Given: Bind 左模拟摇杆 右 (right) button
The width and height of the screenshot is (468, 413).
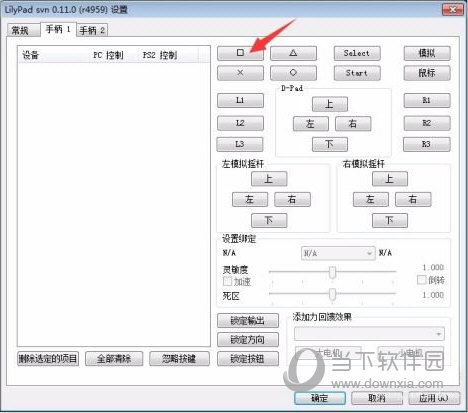Looking at the screenshot, I should point(292,199).
